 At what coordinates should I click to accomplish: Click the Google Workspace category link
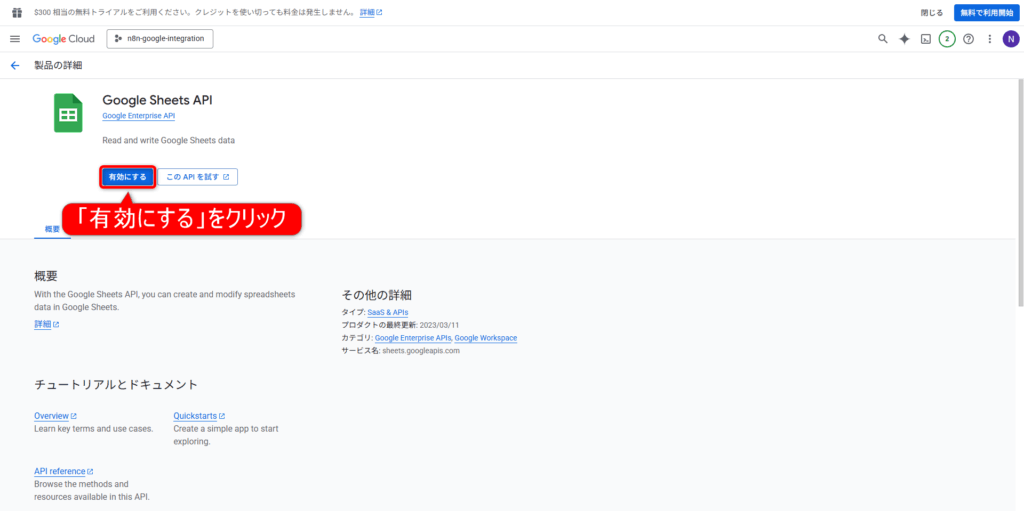(x=486, y=338)
